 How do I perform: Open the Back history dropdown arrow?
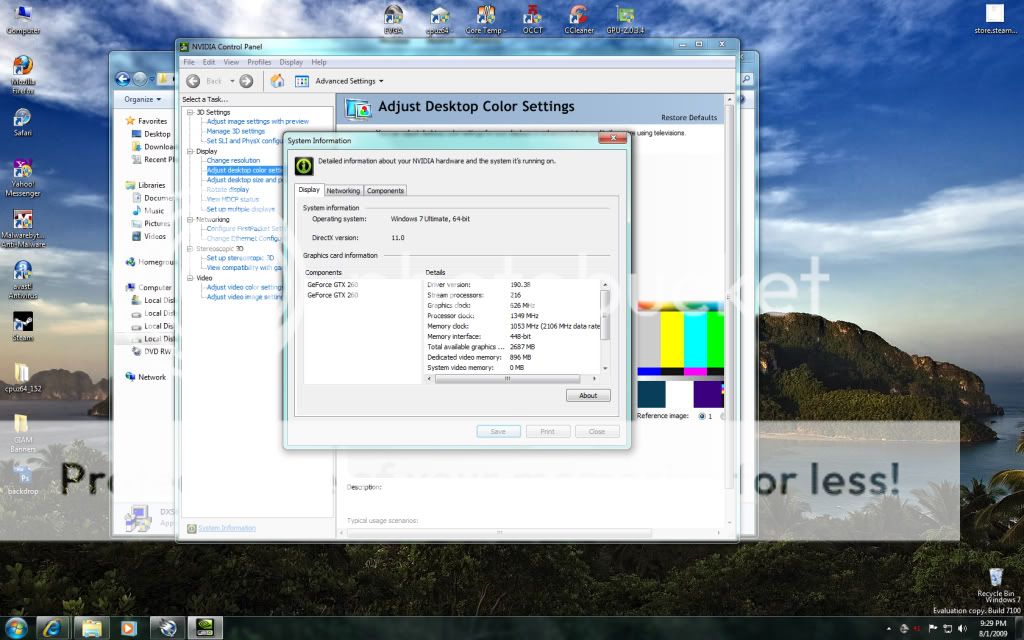coord(232,81)
